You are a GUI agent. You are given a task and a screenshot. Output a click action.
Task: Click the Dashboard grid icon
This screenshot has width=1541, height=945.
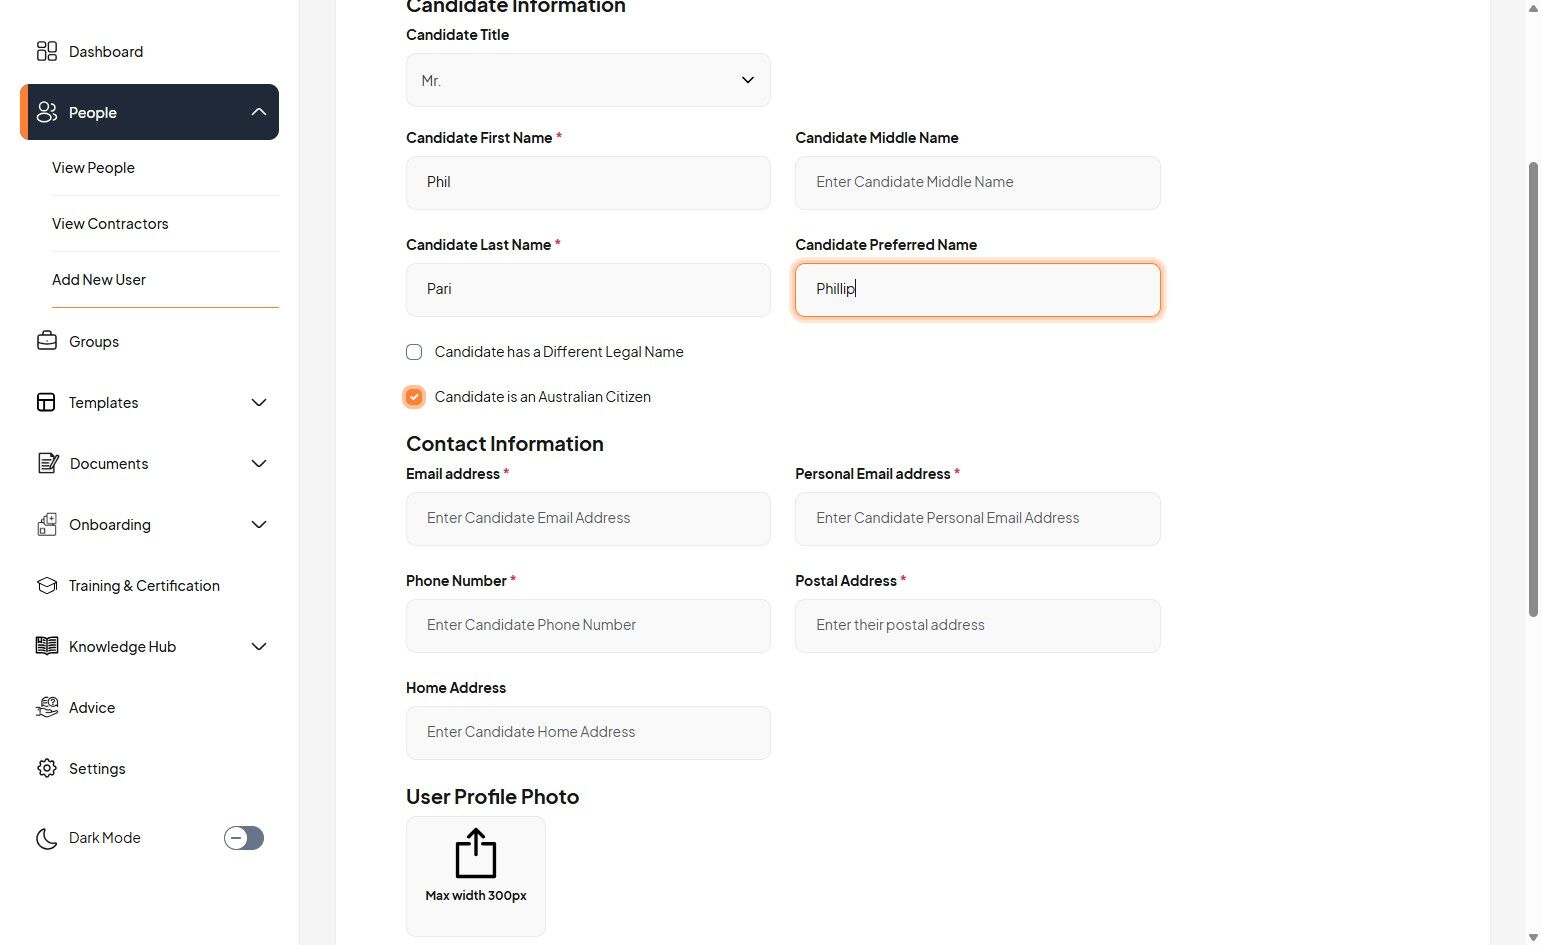click(x=47, y=51)
